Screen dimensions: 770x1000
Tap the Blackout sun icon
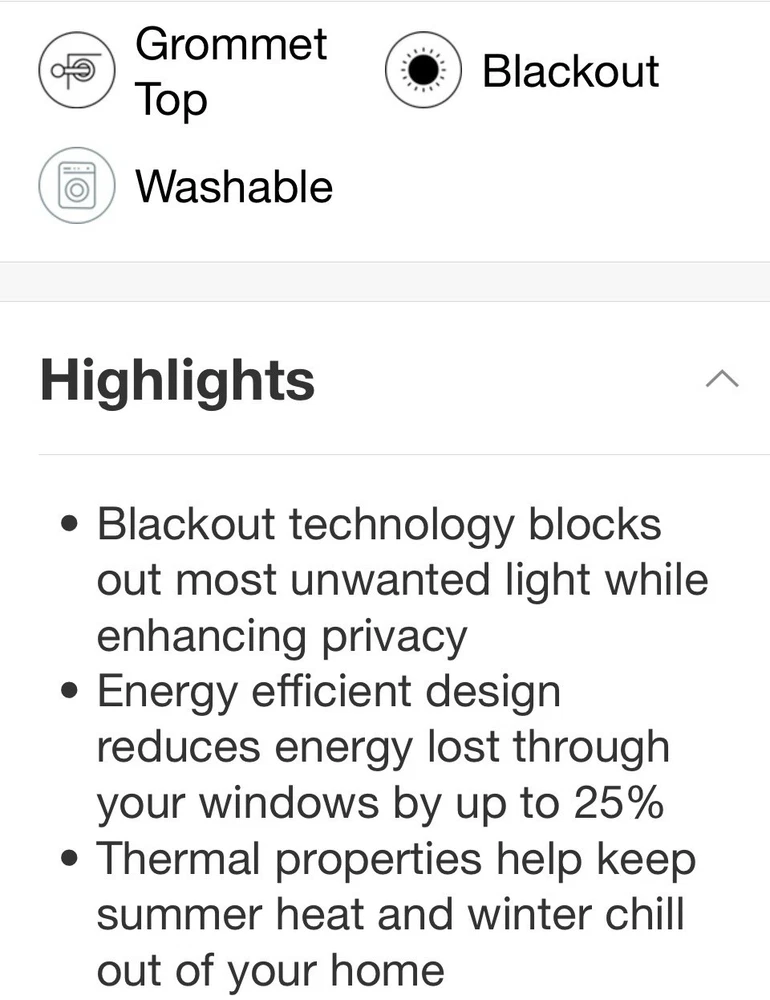(423, 71)
